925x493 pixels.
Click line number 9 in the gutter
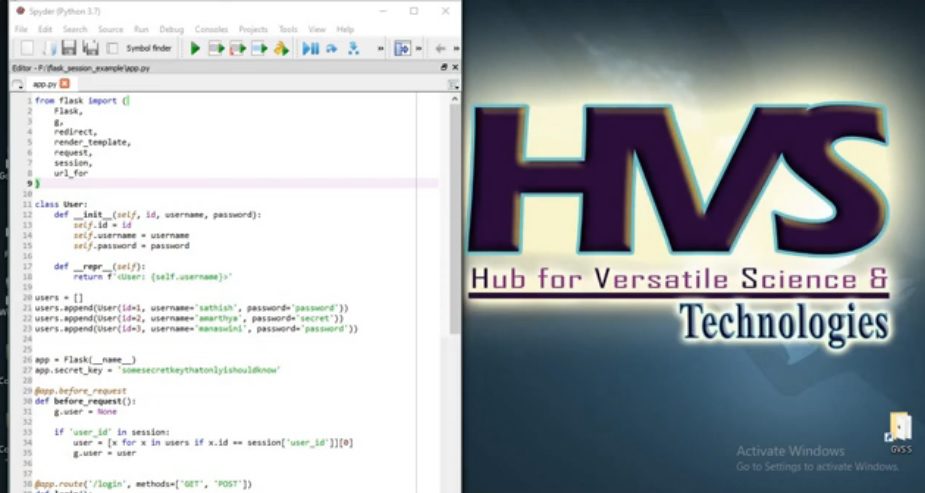pyautogui.click(x=29, y=183)
